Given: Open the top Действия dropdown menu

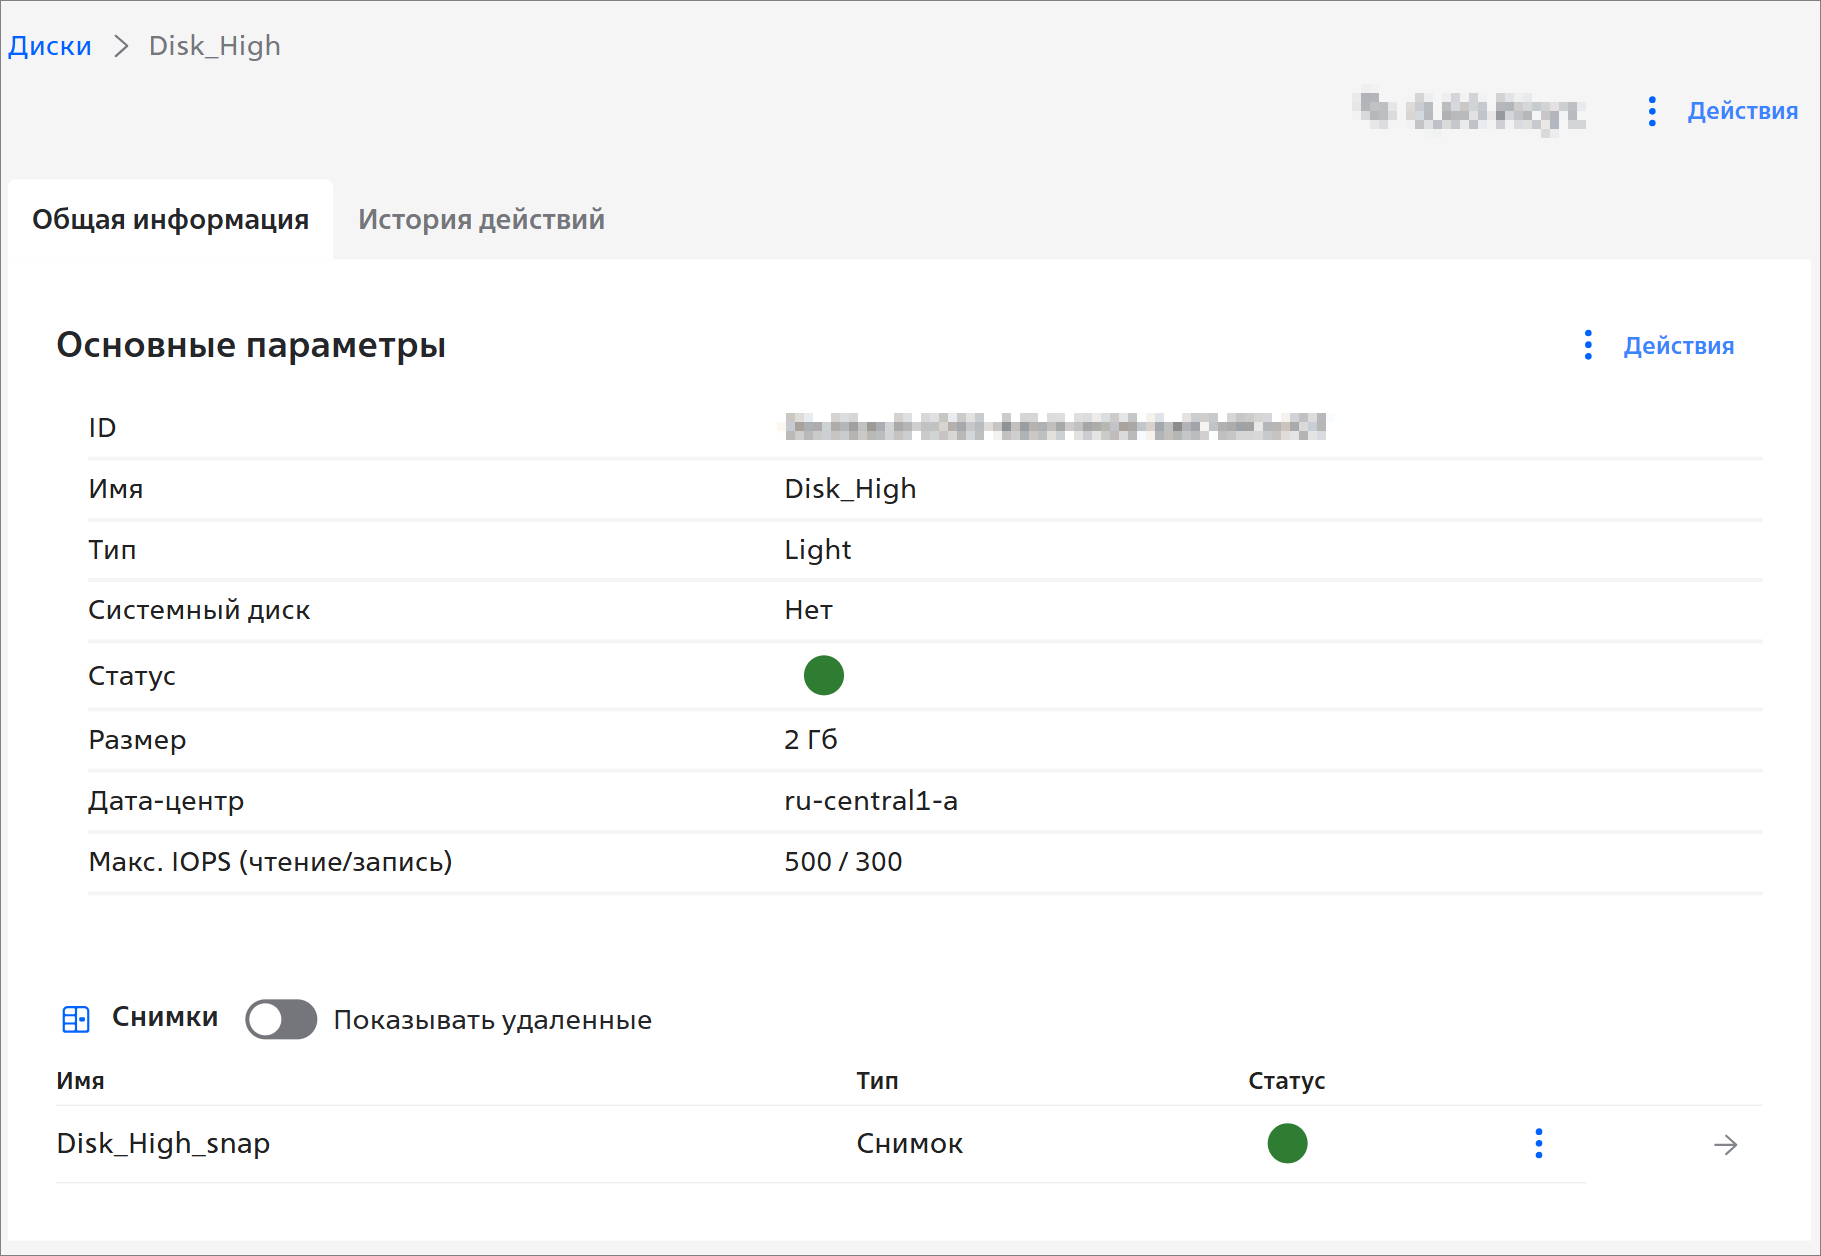Looking at the screenshot, I should (x=1742, y=111).
